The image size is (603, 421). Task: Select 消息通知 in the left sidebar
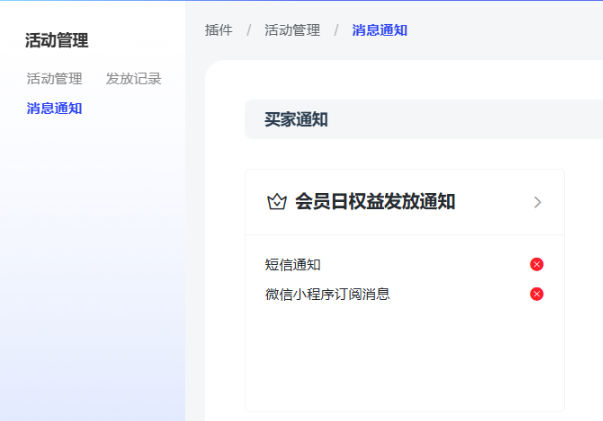[x=54, y=108]
